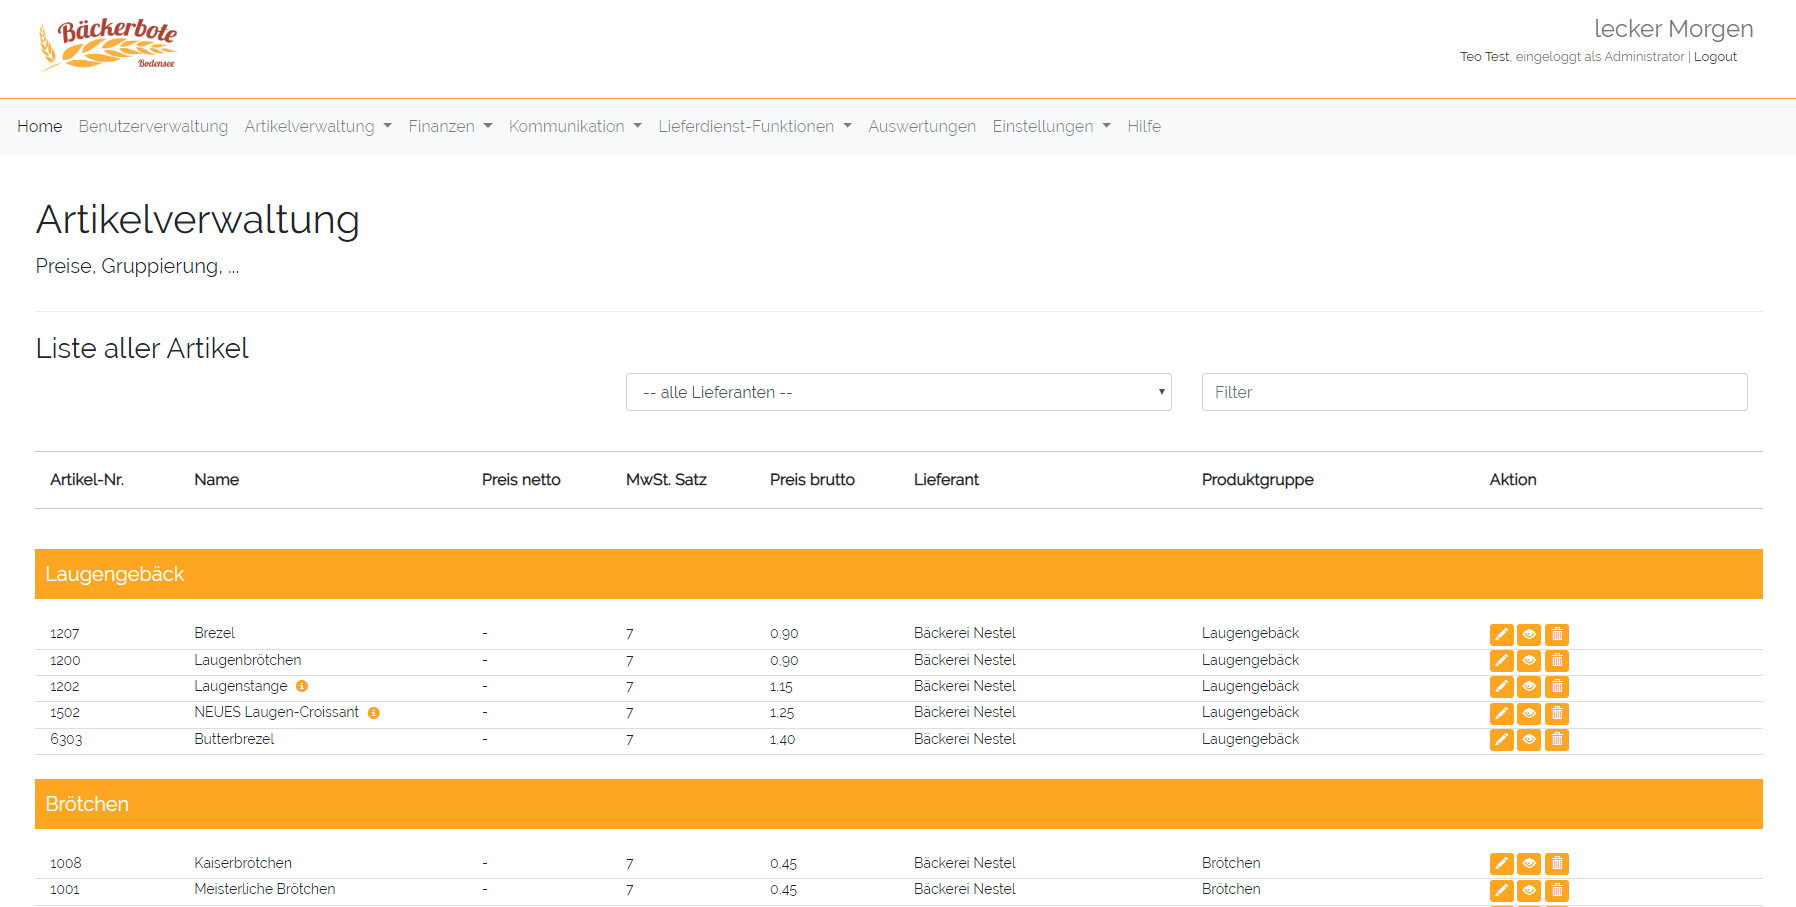Open the Hilfe link
The height and width of the screenshot is (907, 1796).
coord(1143,126)
